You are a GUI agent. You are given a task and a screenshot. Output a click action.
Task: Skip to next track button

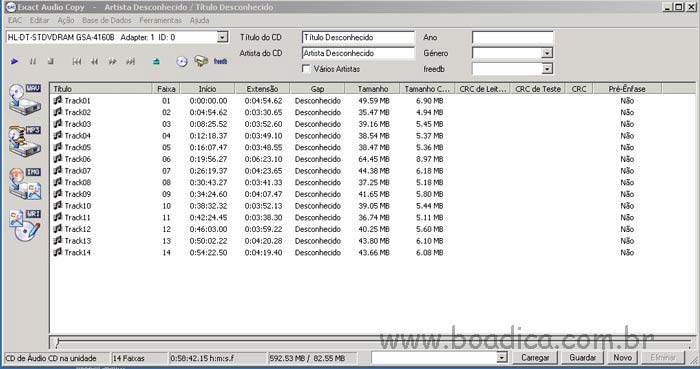point(130,62)
